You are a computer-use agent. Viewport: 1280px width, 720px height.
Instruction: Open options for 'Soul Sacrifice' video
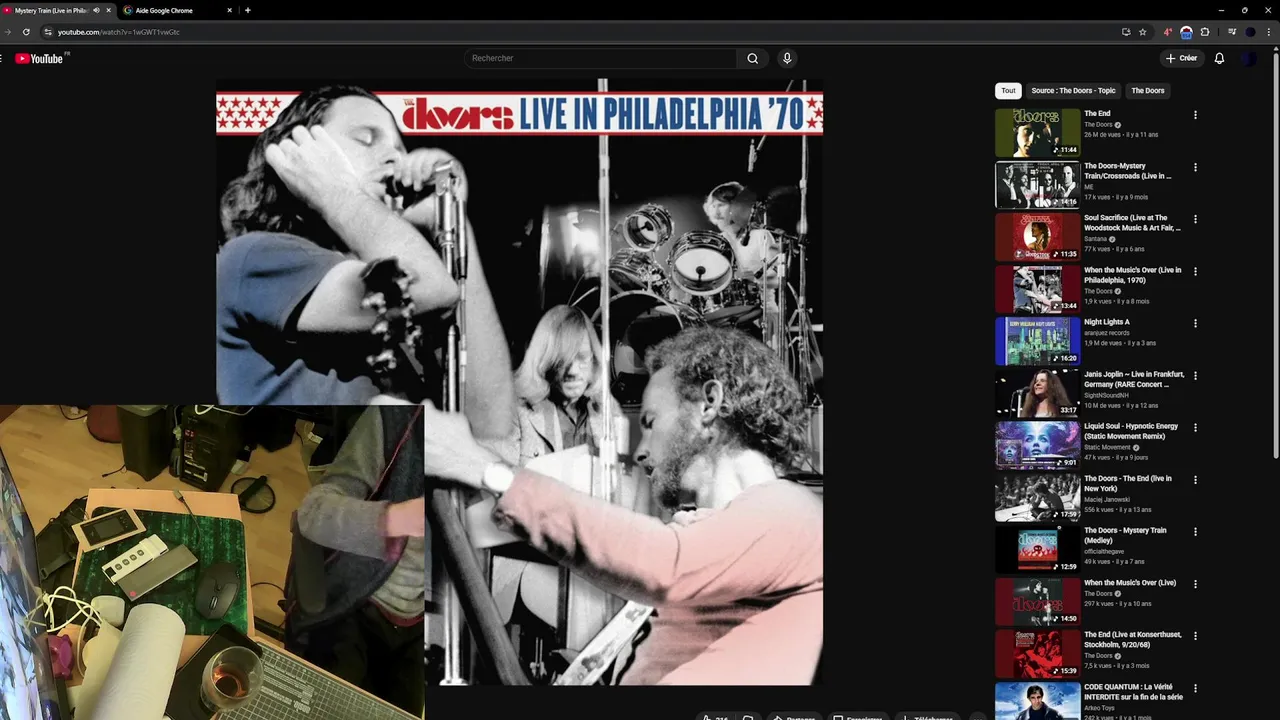click(x=1195, y=219)
